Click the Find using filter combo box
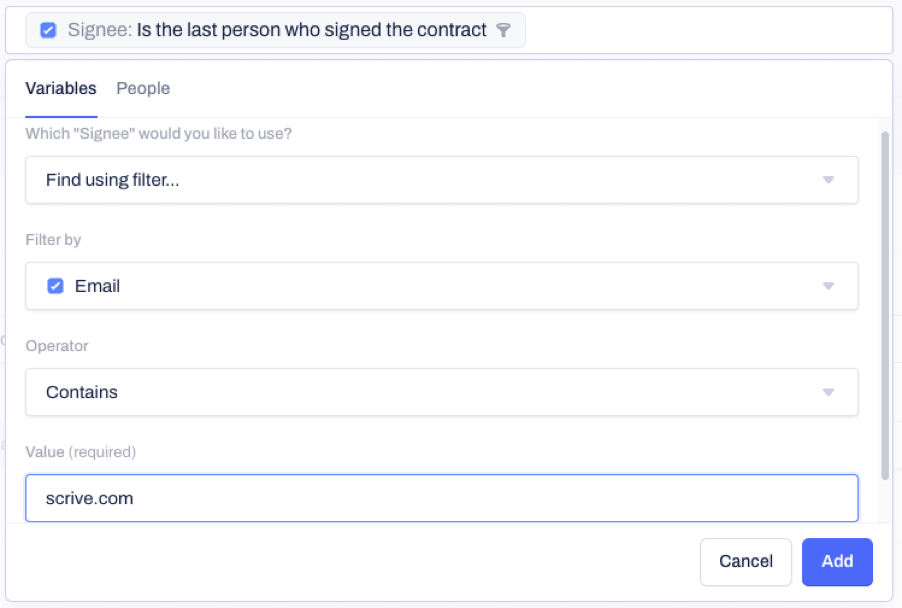Viewport: 902px width, 608px height. point(442,180)
